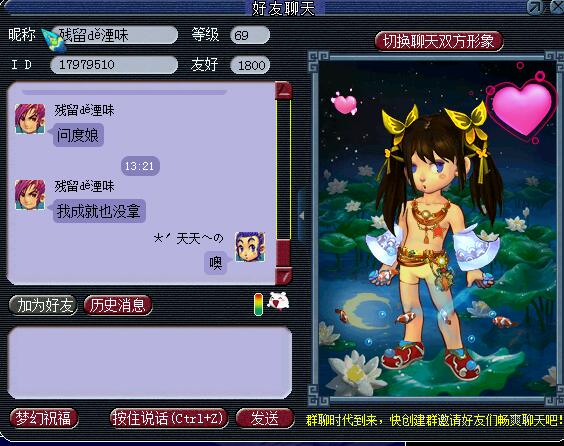Click the chat scrollbar down arrow
Screen dimensions: 564x446
coord(283,276)
